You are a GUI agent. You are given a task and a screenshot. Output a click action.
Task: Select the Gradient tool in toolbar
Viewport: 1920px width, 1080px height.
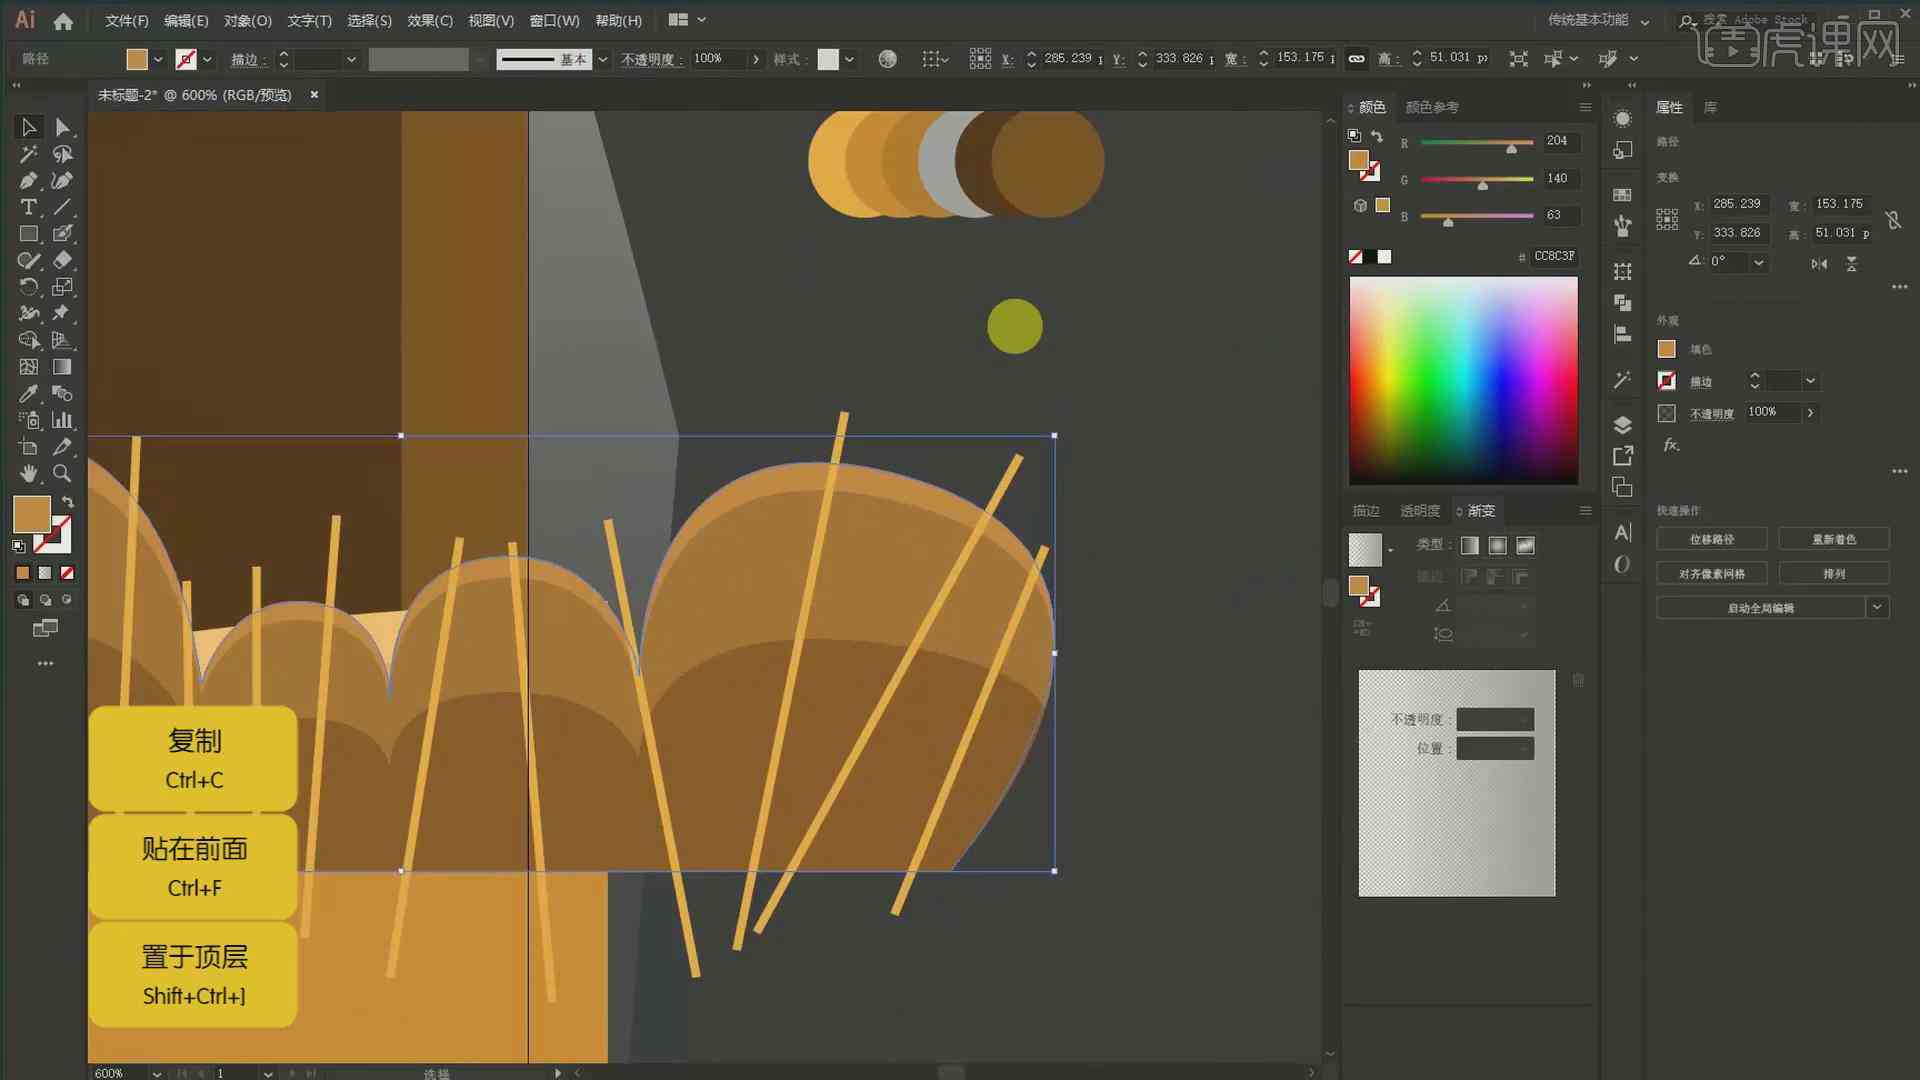tap(61, 365)
